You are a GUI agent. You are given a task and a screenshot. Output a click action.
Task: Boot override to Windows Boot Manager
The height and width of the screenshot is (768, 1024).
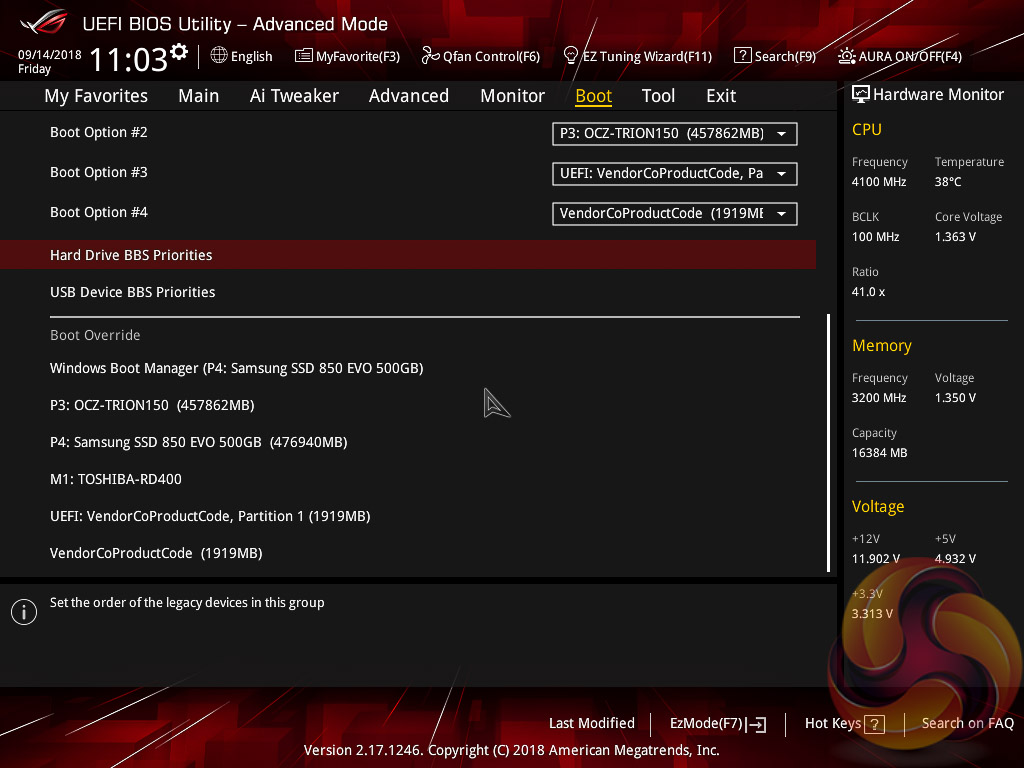click(236, 368)
